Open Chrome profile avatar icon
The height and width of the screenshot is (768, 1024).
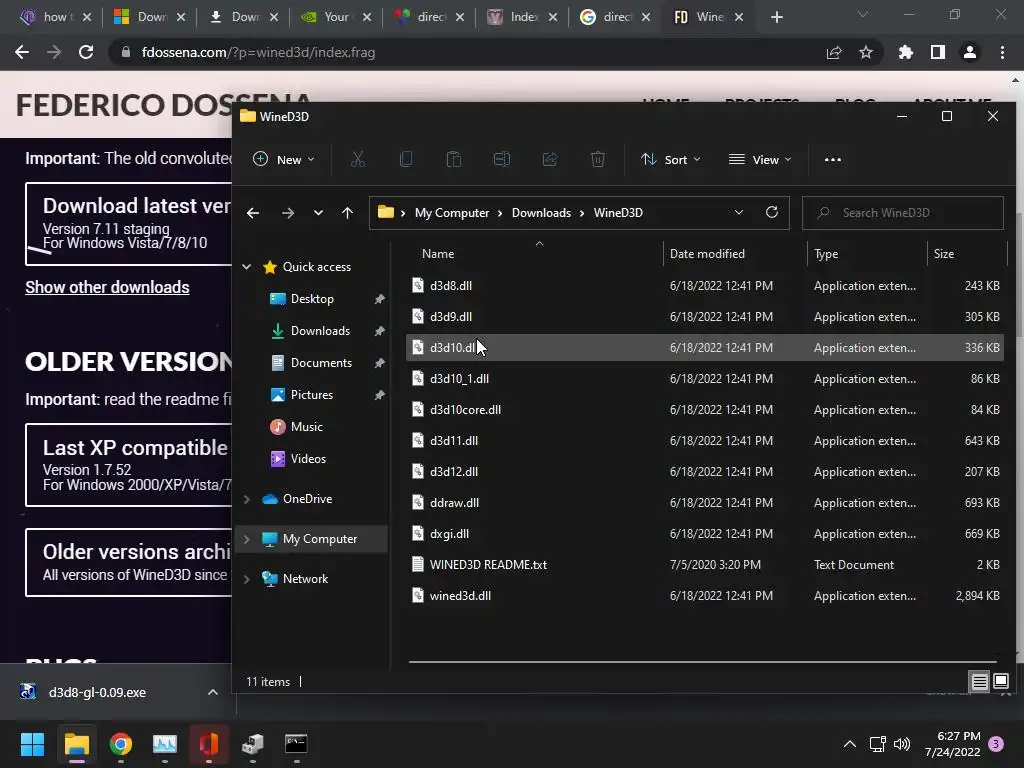click(x=970, y=52)
